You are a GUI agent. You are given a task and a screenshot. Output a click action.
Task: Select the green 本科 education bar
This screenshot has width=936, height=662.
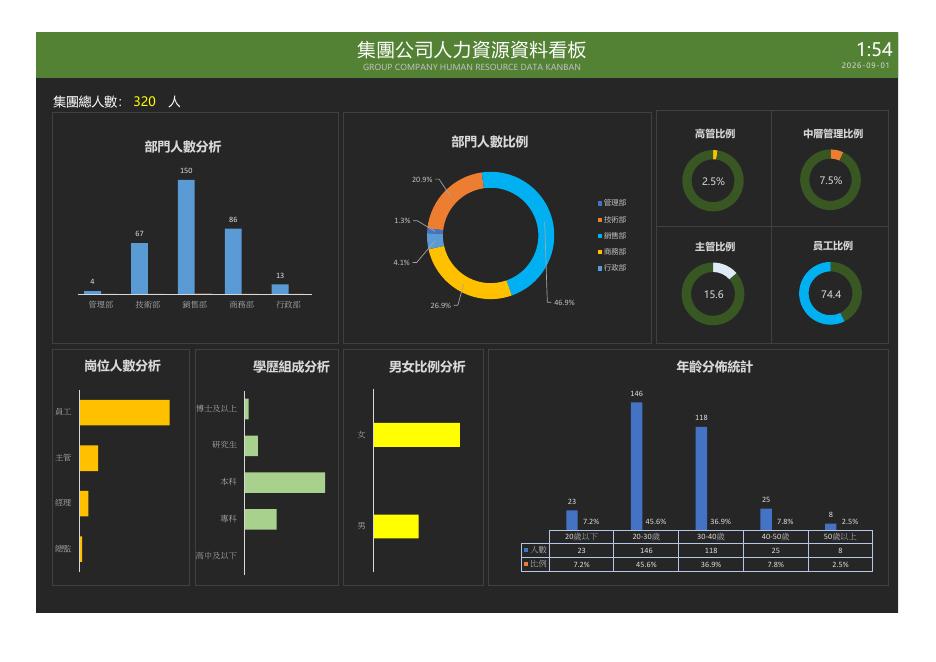click(x=285, y=482)
